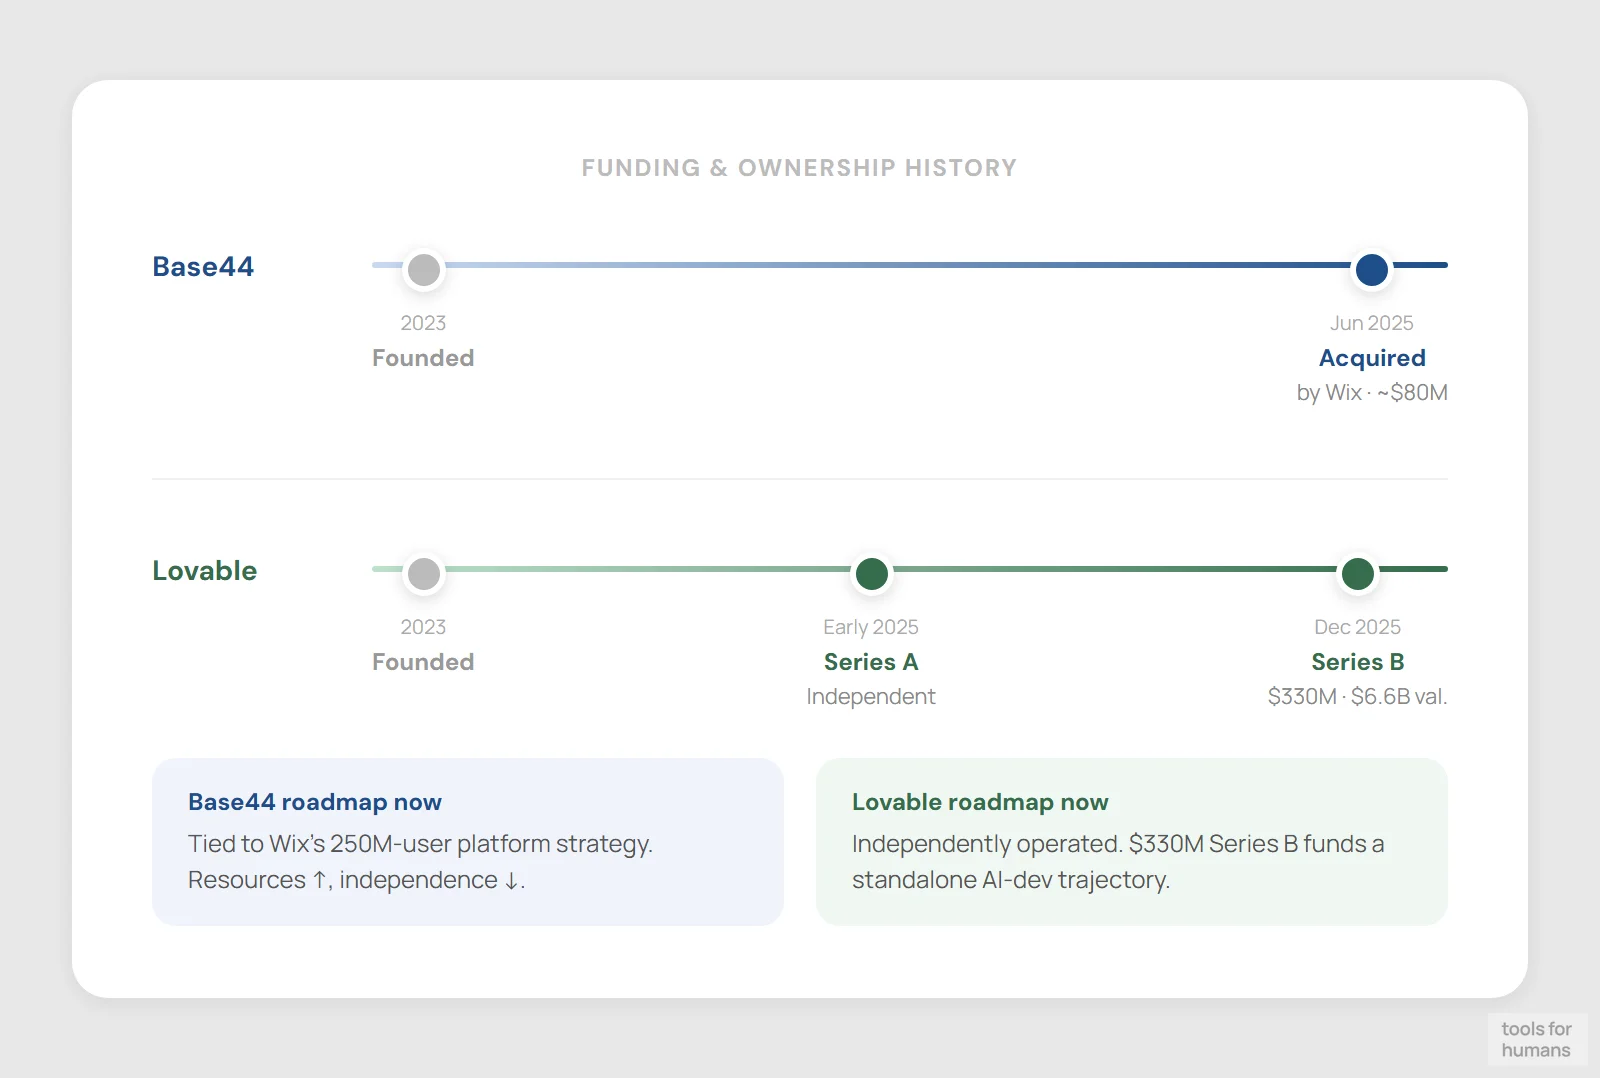
Task: Open the 'Acquired by Wix' details
Action: coord(1372,357)
